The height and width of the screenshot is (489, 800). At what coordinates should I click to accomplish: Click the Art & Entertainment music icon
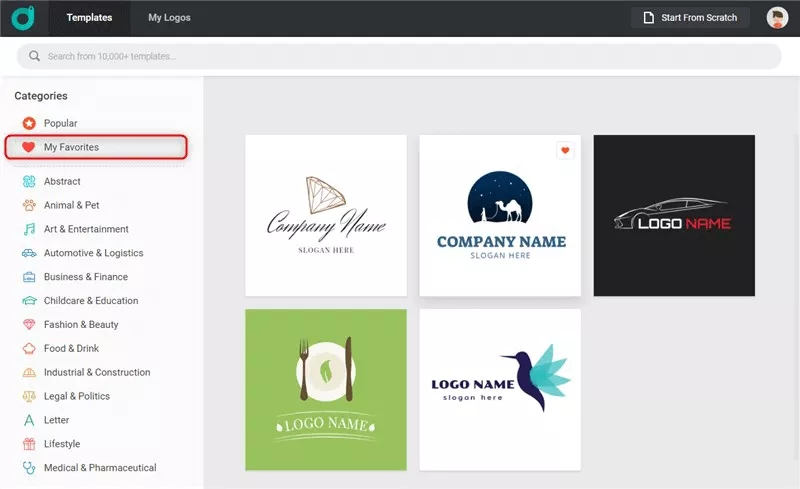(29, 229)
